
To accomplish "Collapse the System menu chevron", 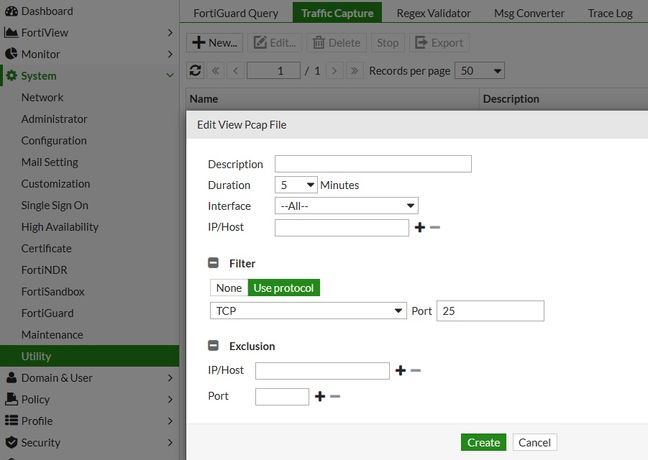I will click(170, 76).
